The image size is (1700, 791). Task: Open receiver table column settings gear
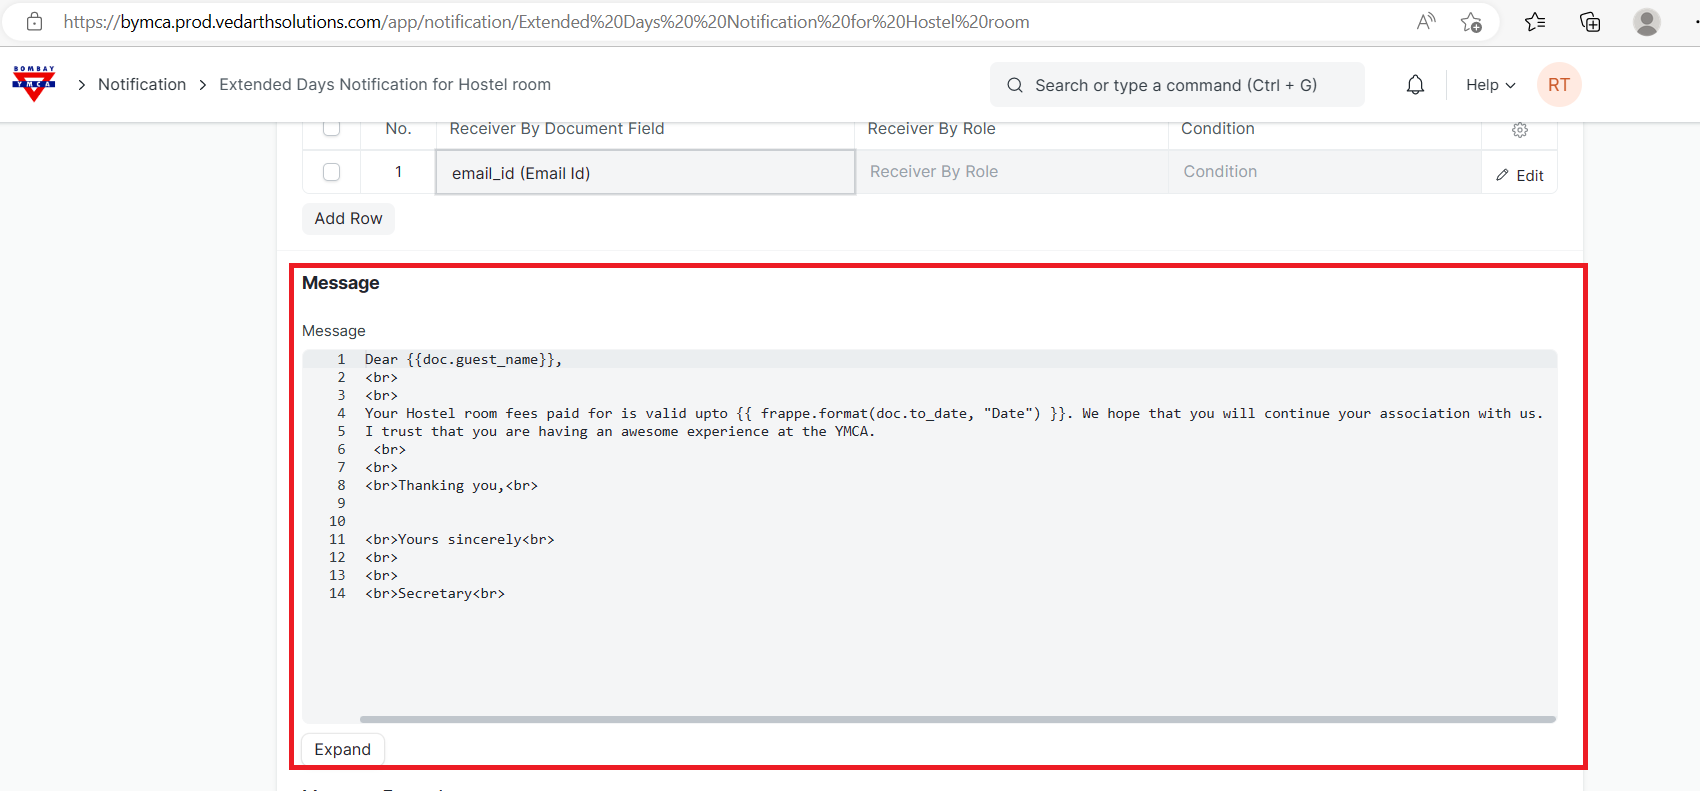[1519, 130]
